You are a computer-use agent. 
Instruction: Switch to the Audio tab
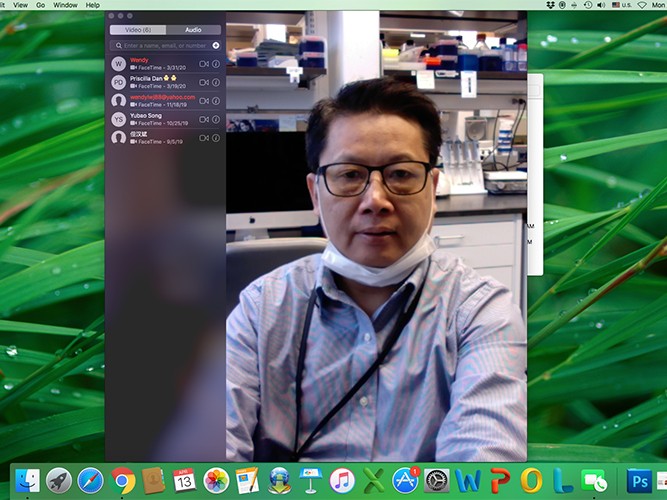point(193,30)
